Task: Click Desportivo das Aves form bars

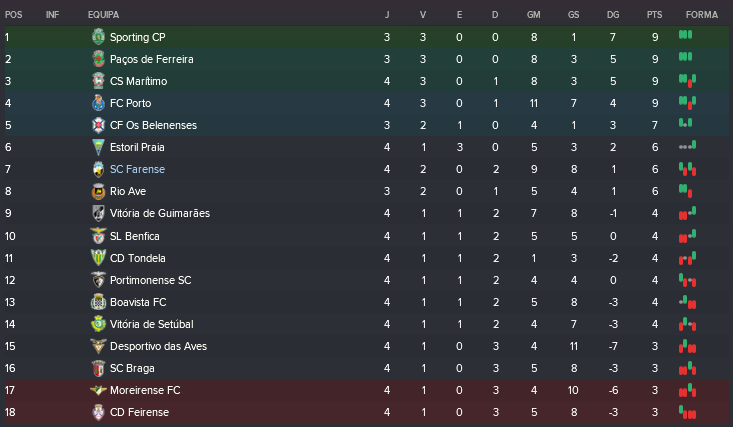Action: tap(687, 346)
